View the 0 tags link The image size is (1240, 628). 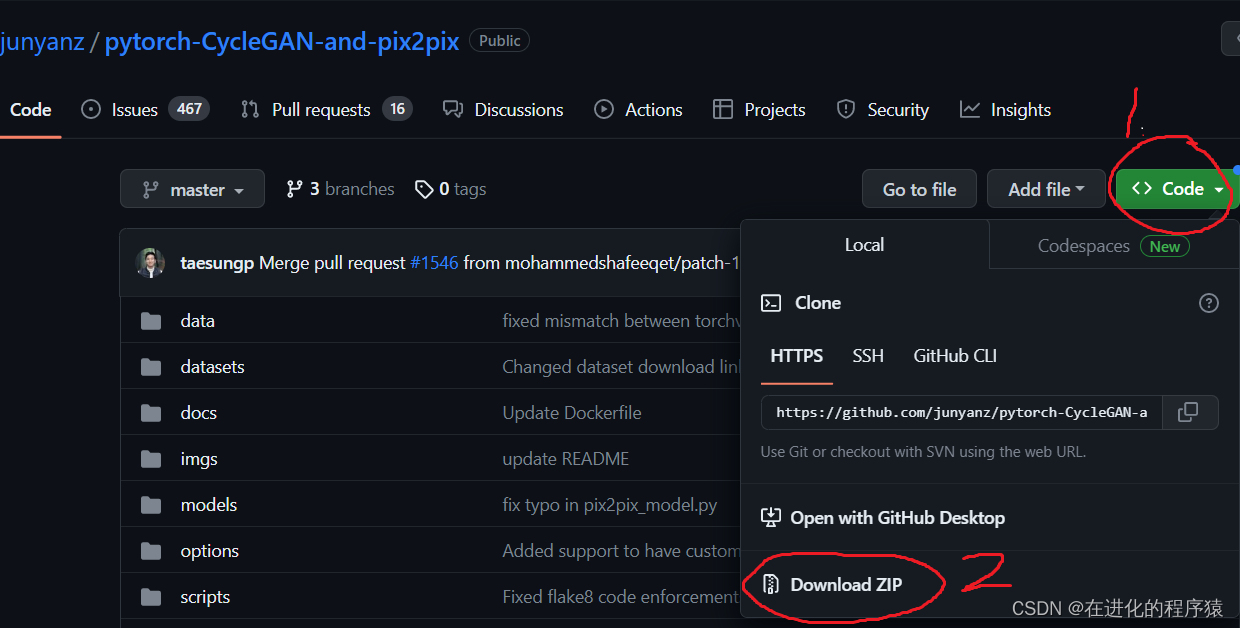pyautogui.click(x=451, y=189)
